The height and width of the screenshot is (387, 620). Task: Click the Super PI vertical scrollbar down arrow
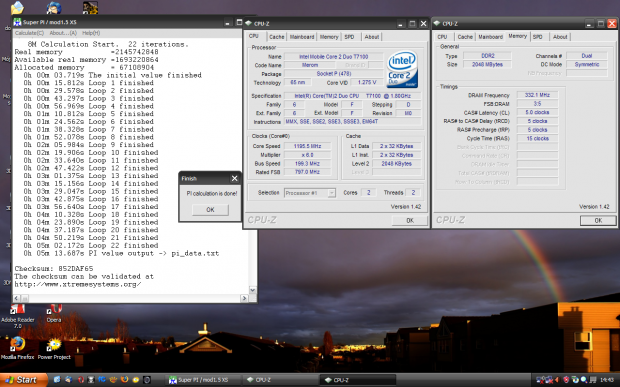(253, 290)
